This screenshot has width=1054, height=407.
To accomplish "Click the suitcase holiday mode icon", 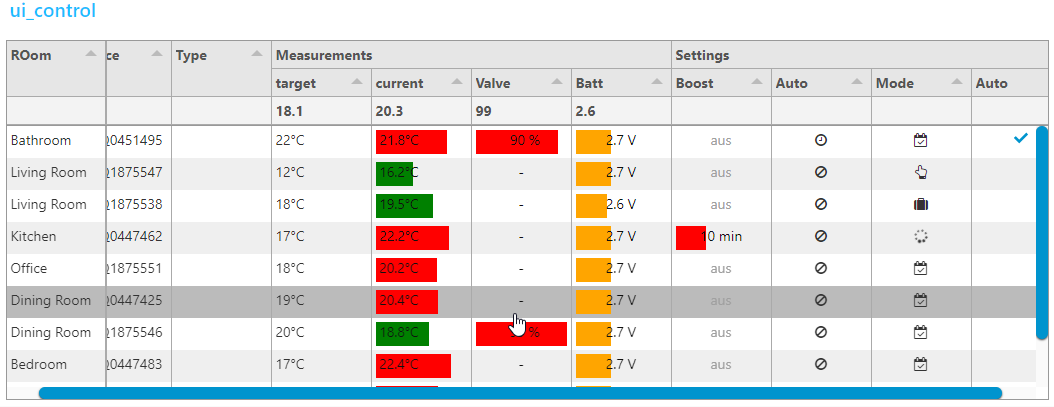I will click(921, 205).
